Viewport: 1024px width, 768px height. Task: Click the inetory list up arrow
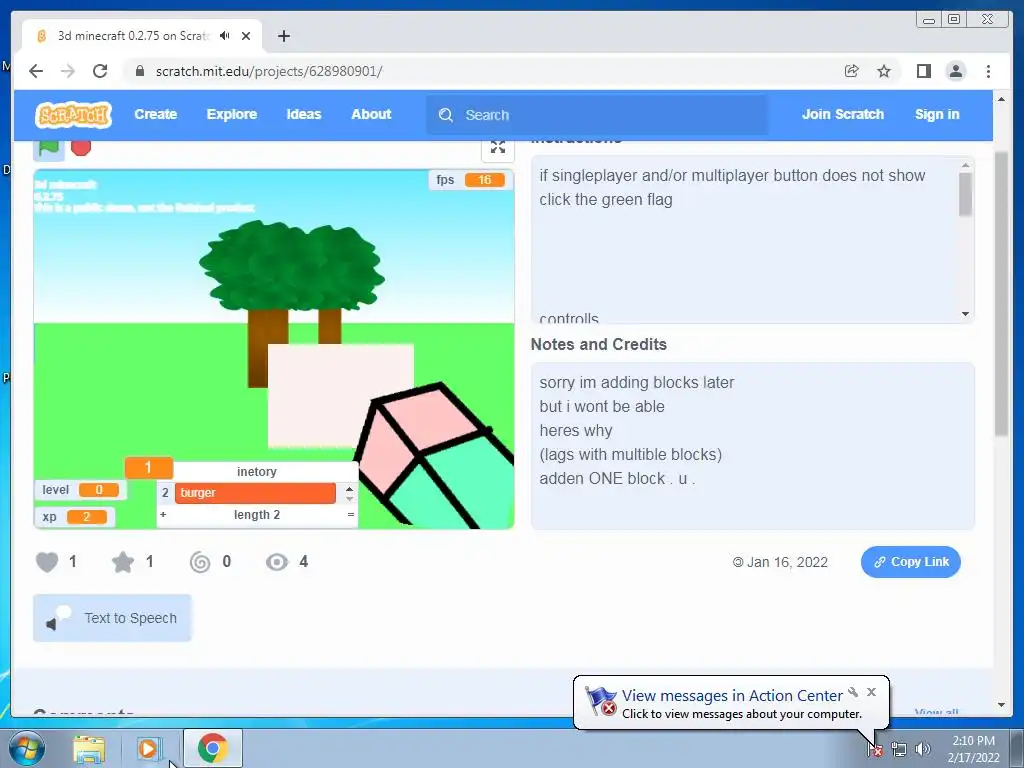349,488
